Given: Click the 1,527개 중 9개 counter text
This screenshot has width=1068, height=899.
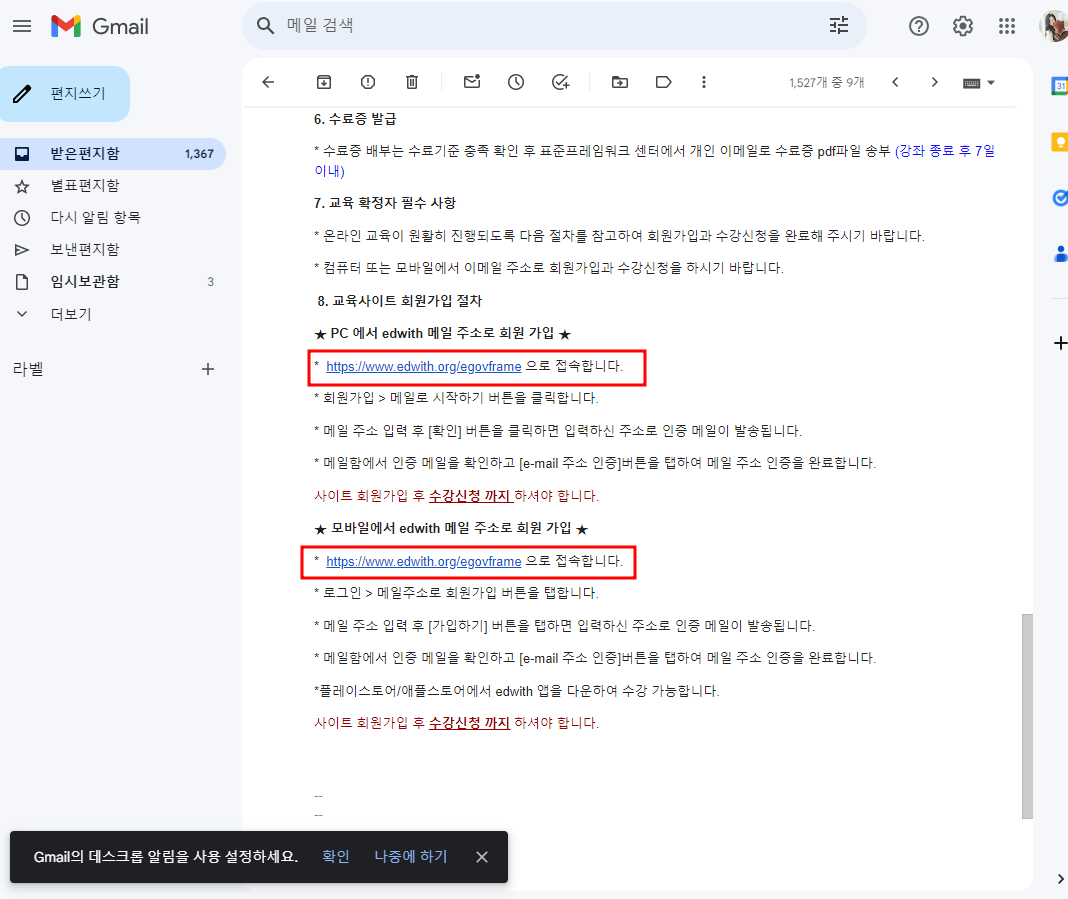Looking at the screenshot, I should (826, 83).
